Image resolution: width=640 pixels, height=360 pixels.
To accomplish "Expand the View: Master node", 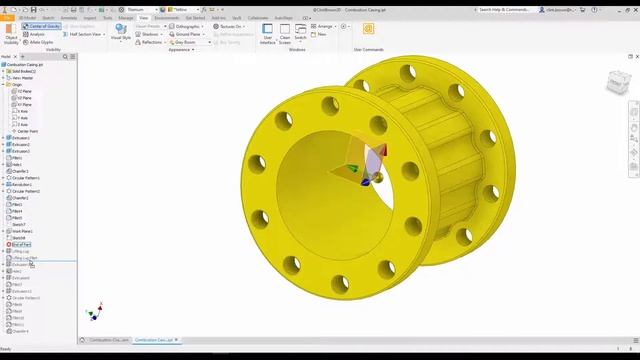I will (3, 78).
